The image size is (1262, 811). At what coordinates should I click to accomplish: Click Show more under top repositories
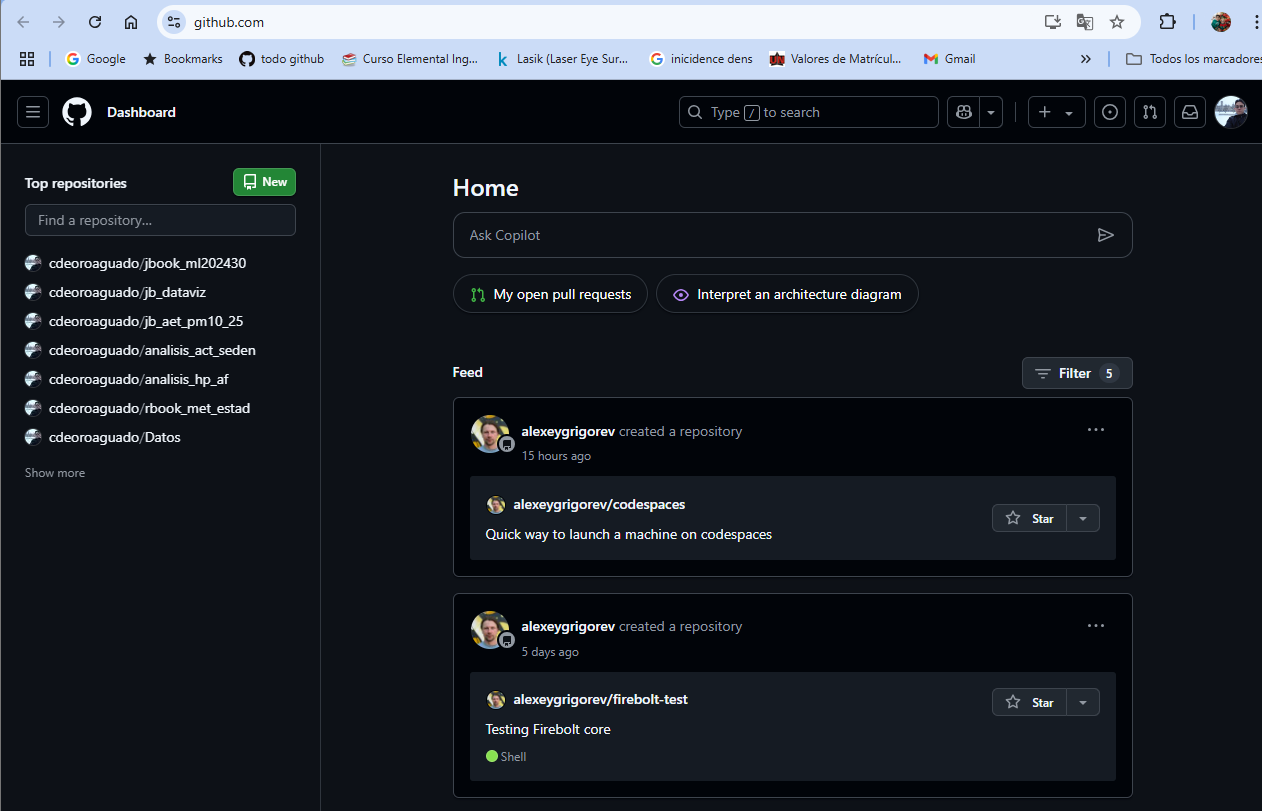tap(54, 472)
